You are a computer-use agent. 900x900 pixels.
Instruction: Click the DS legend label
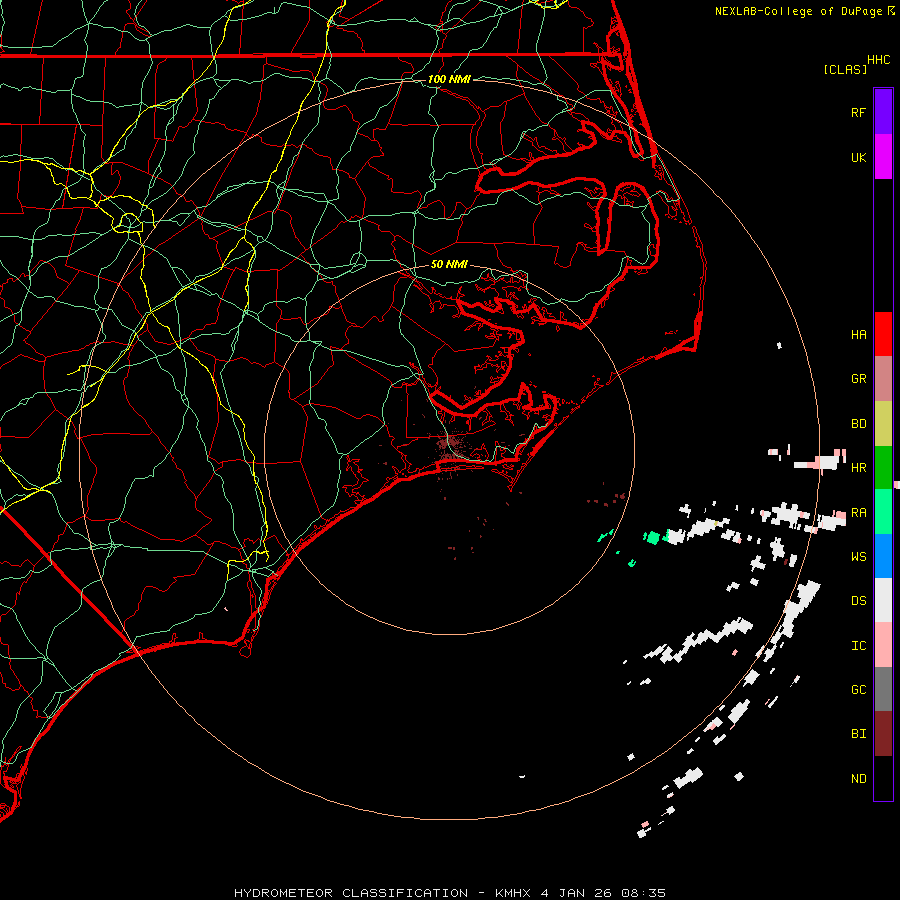(x=858, y=601)
